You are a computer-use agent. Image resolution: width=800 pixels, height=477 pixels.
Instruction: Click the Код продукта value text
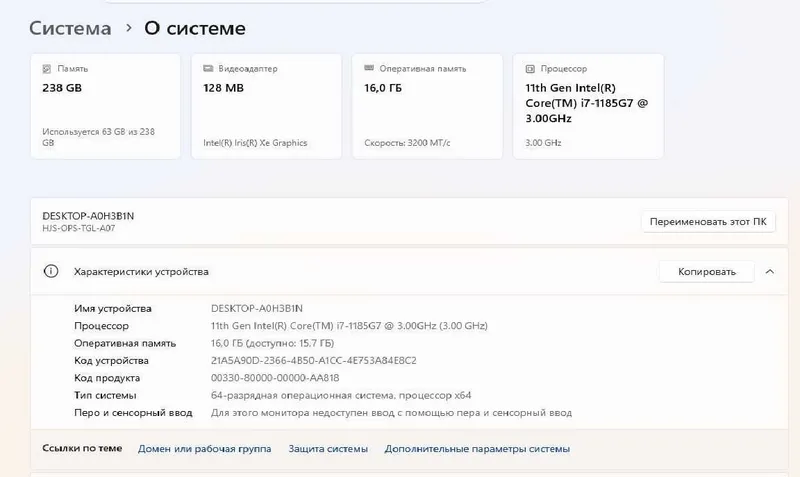pos(275,378)
